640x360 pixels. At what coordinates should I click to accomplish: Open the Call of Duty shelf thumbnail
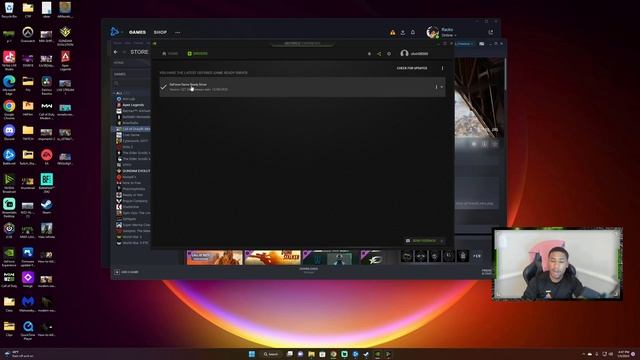tap(215, 258)
